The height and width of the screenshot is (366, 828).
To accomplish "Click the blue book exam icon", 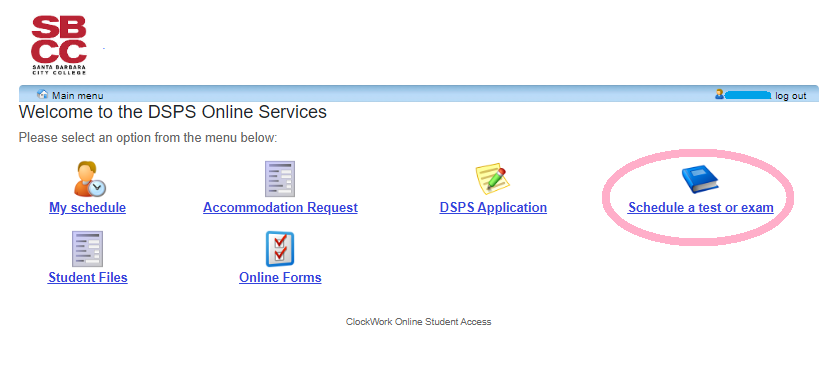I will click(x=700, y=180).
